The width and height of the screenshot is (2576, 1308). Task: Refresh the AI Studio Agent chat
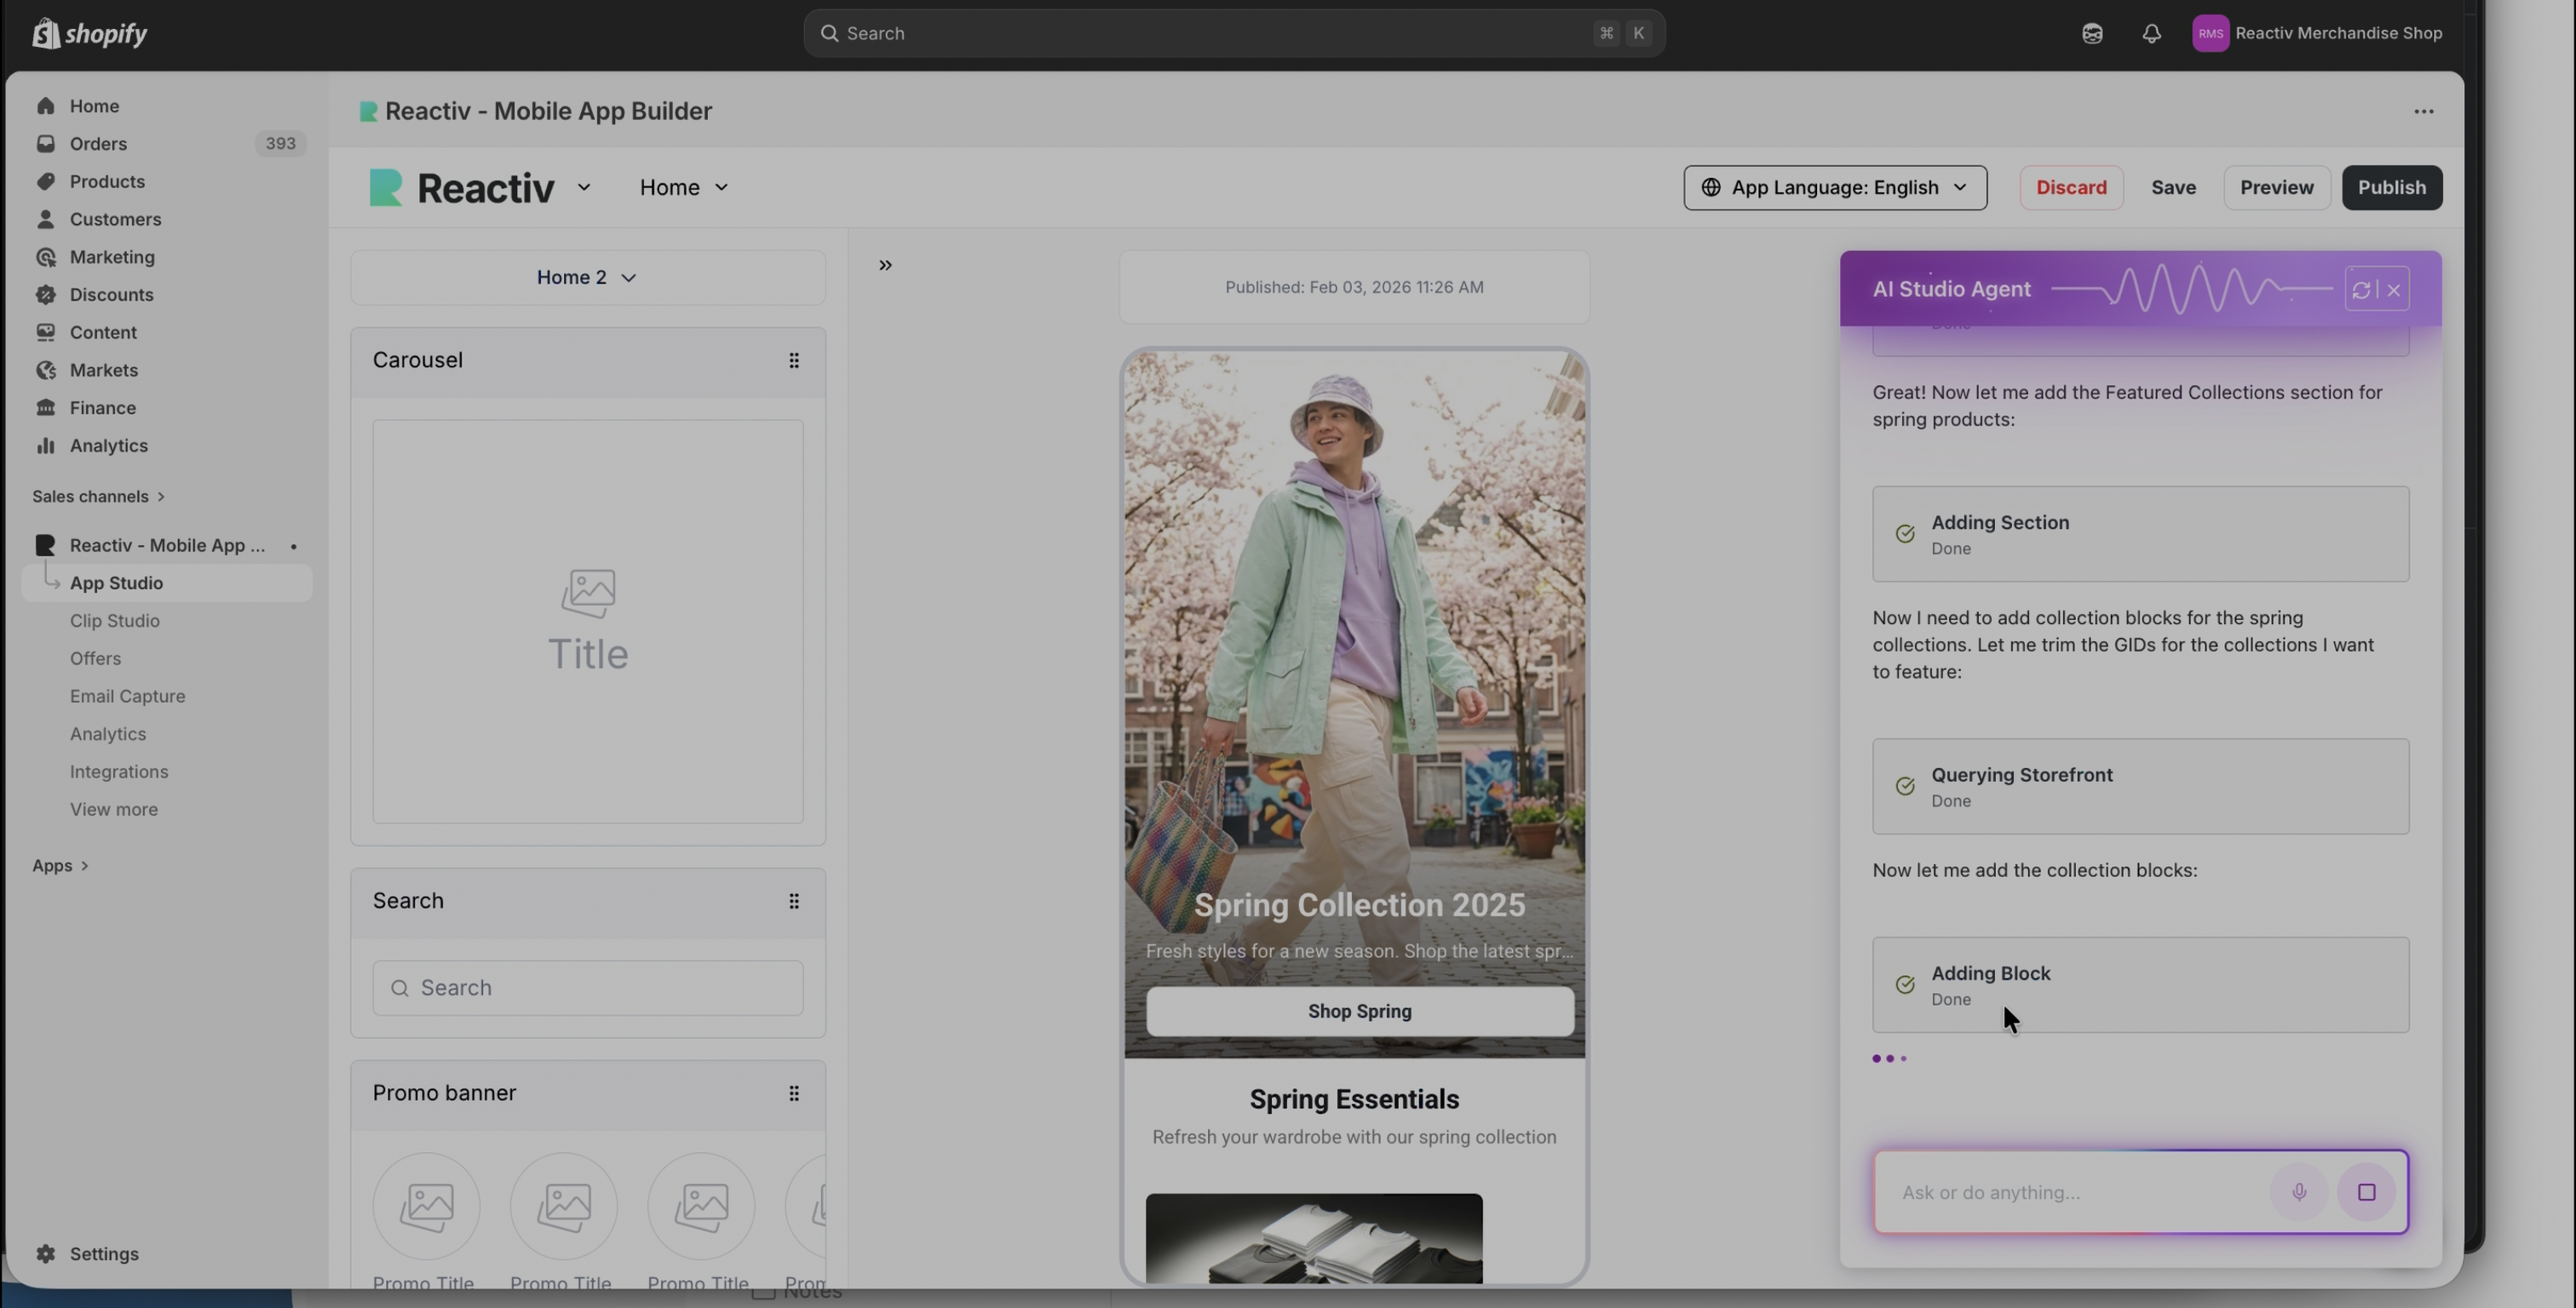click(x=2361, y=290)
